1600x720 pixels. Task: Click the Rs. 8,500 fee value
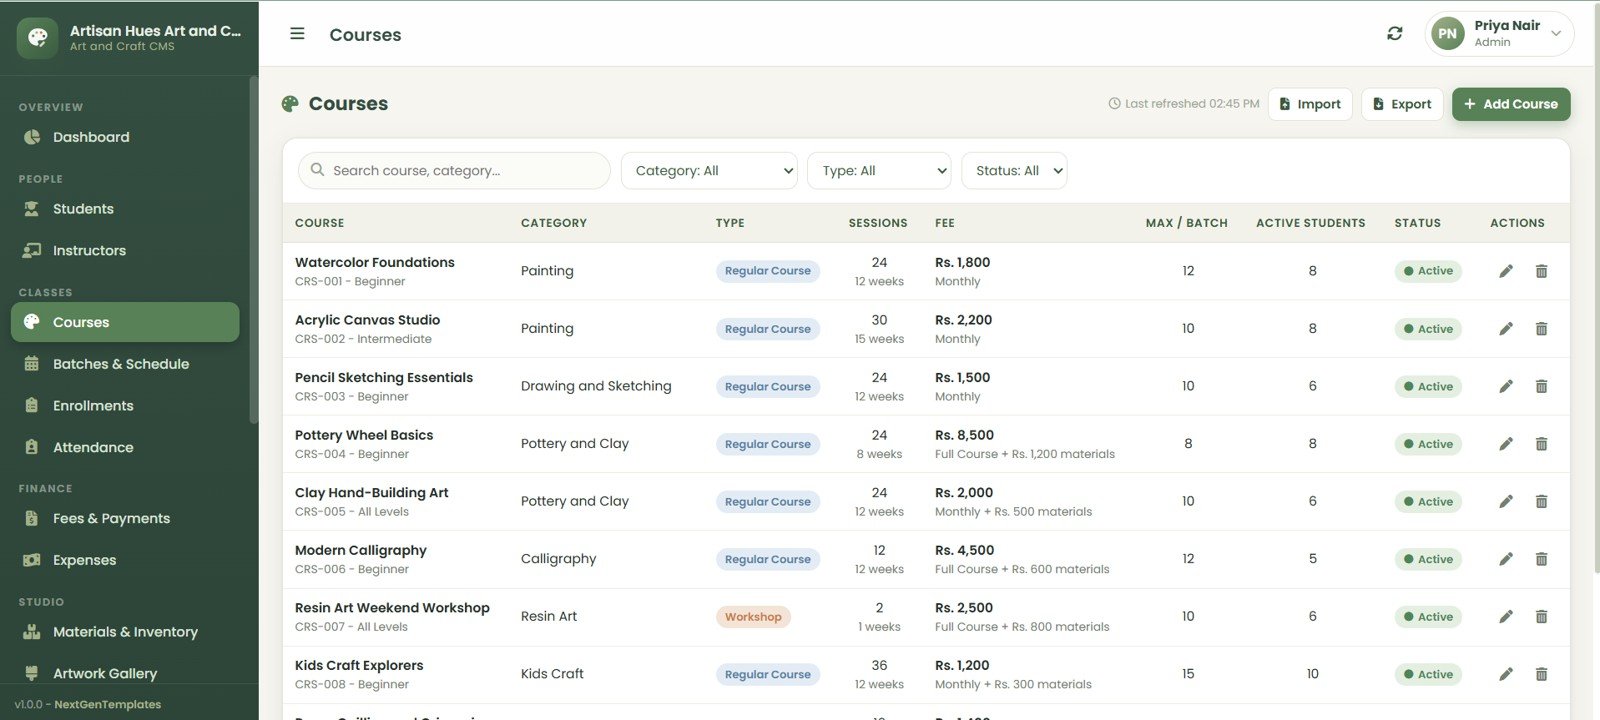click(964, 435)
